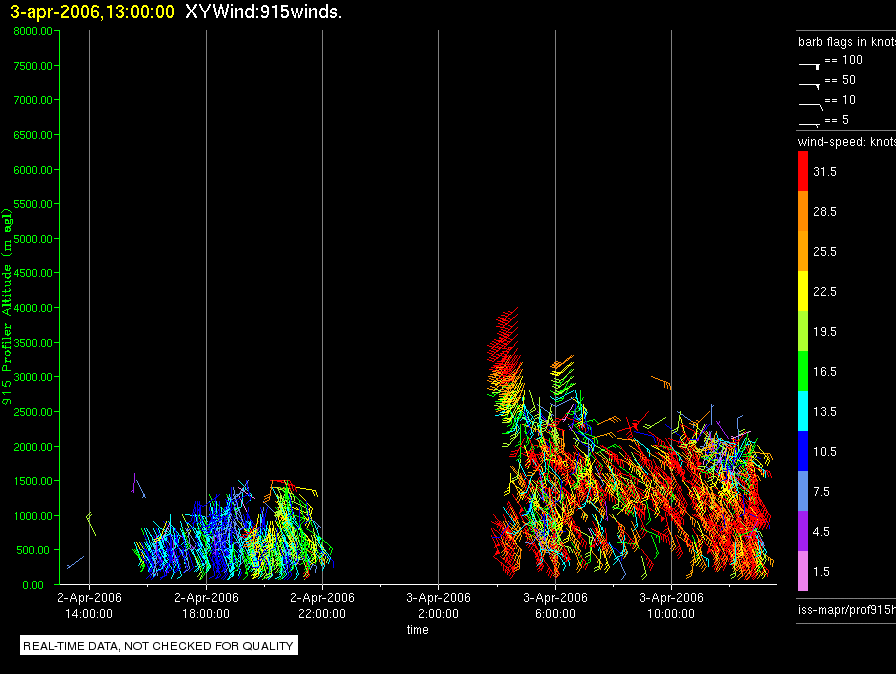
Task: Click the pink 1.5 knots swatch
Action: [803, 571]
